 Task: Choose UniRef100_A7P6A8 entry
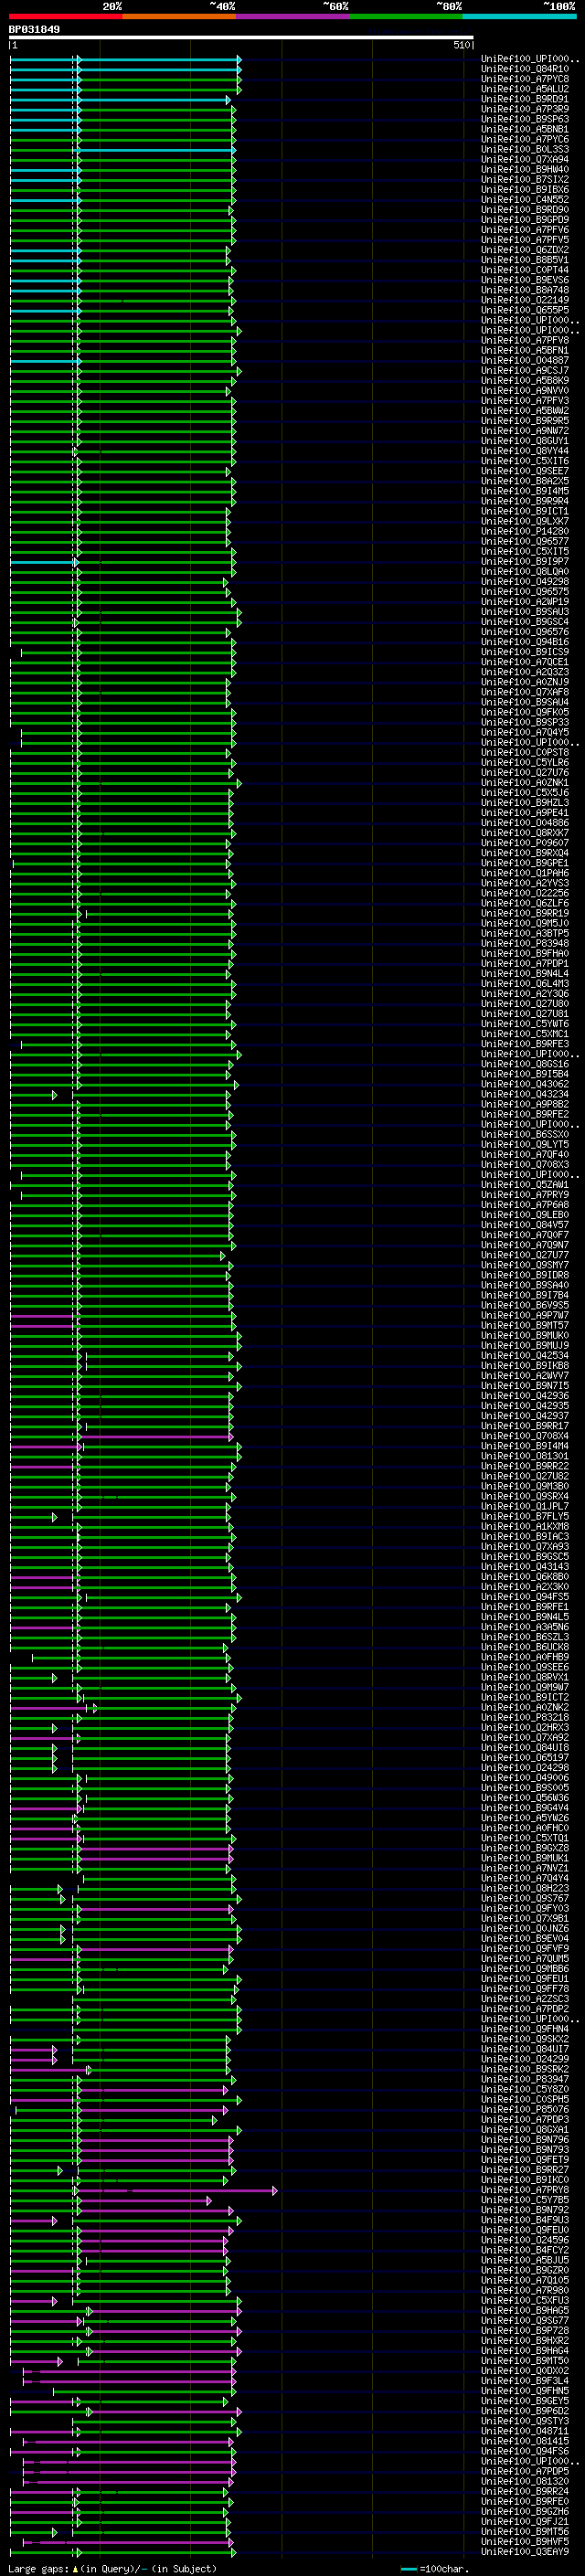525,1205
